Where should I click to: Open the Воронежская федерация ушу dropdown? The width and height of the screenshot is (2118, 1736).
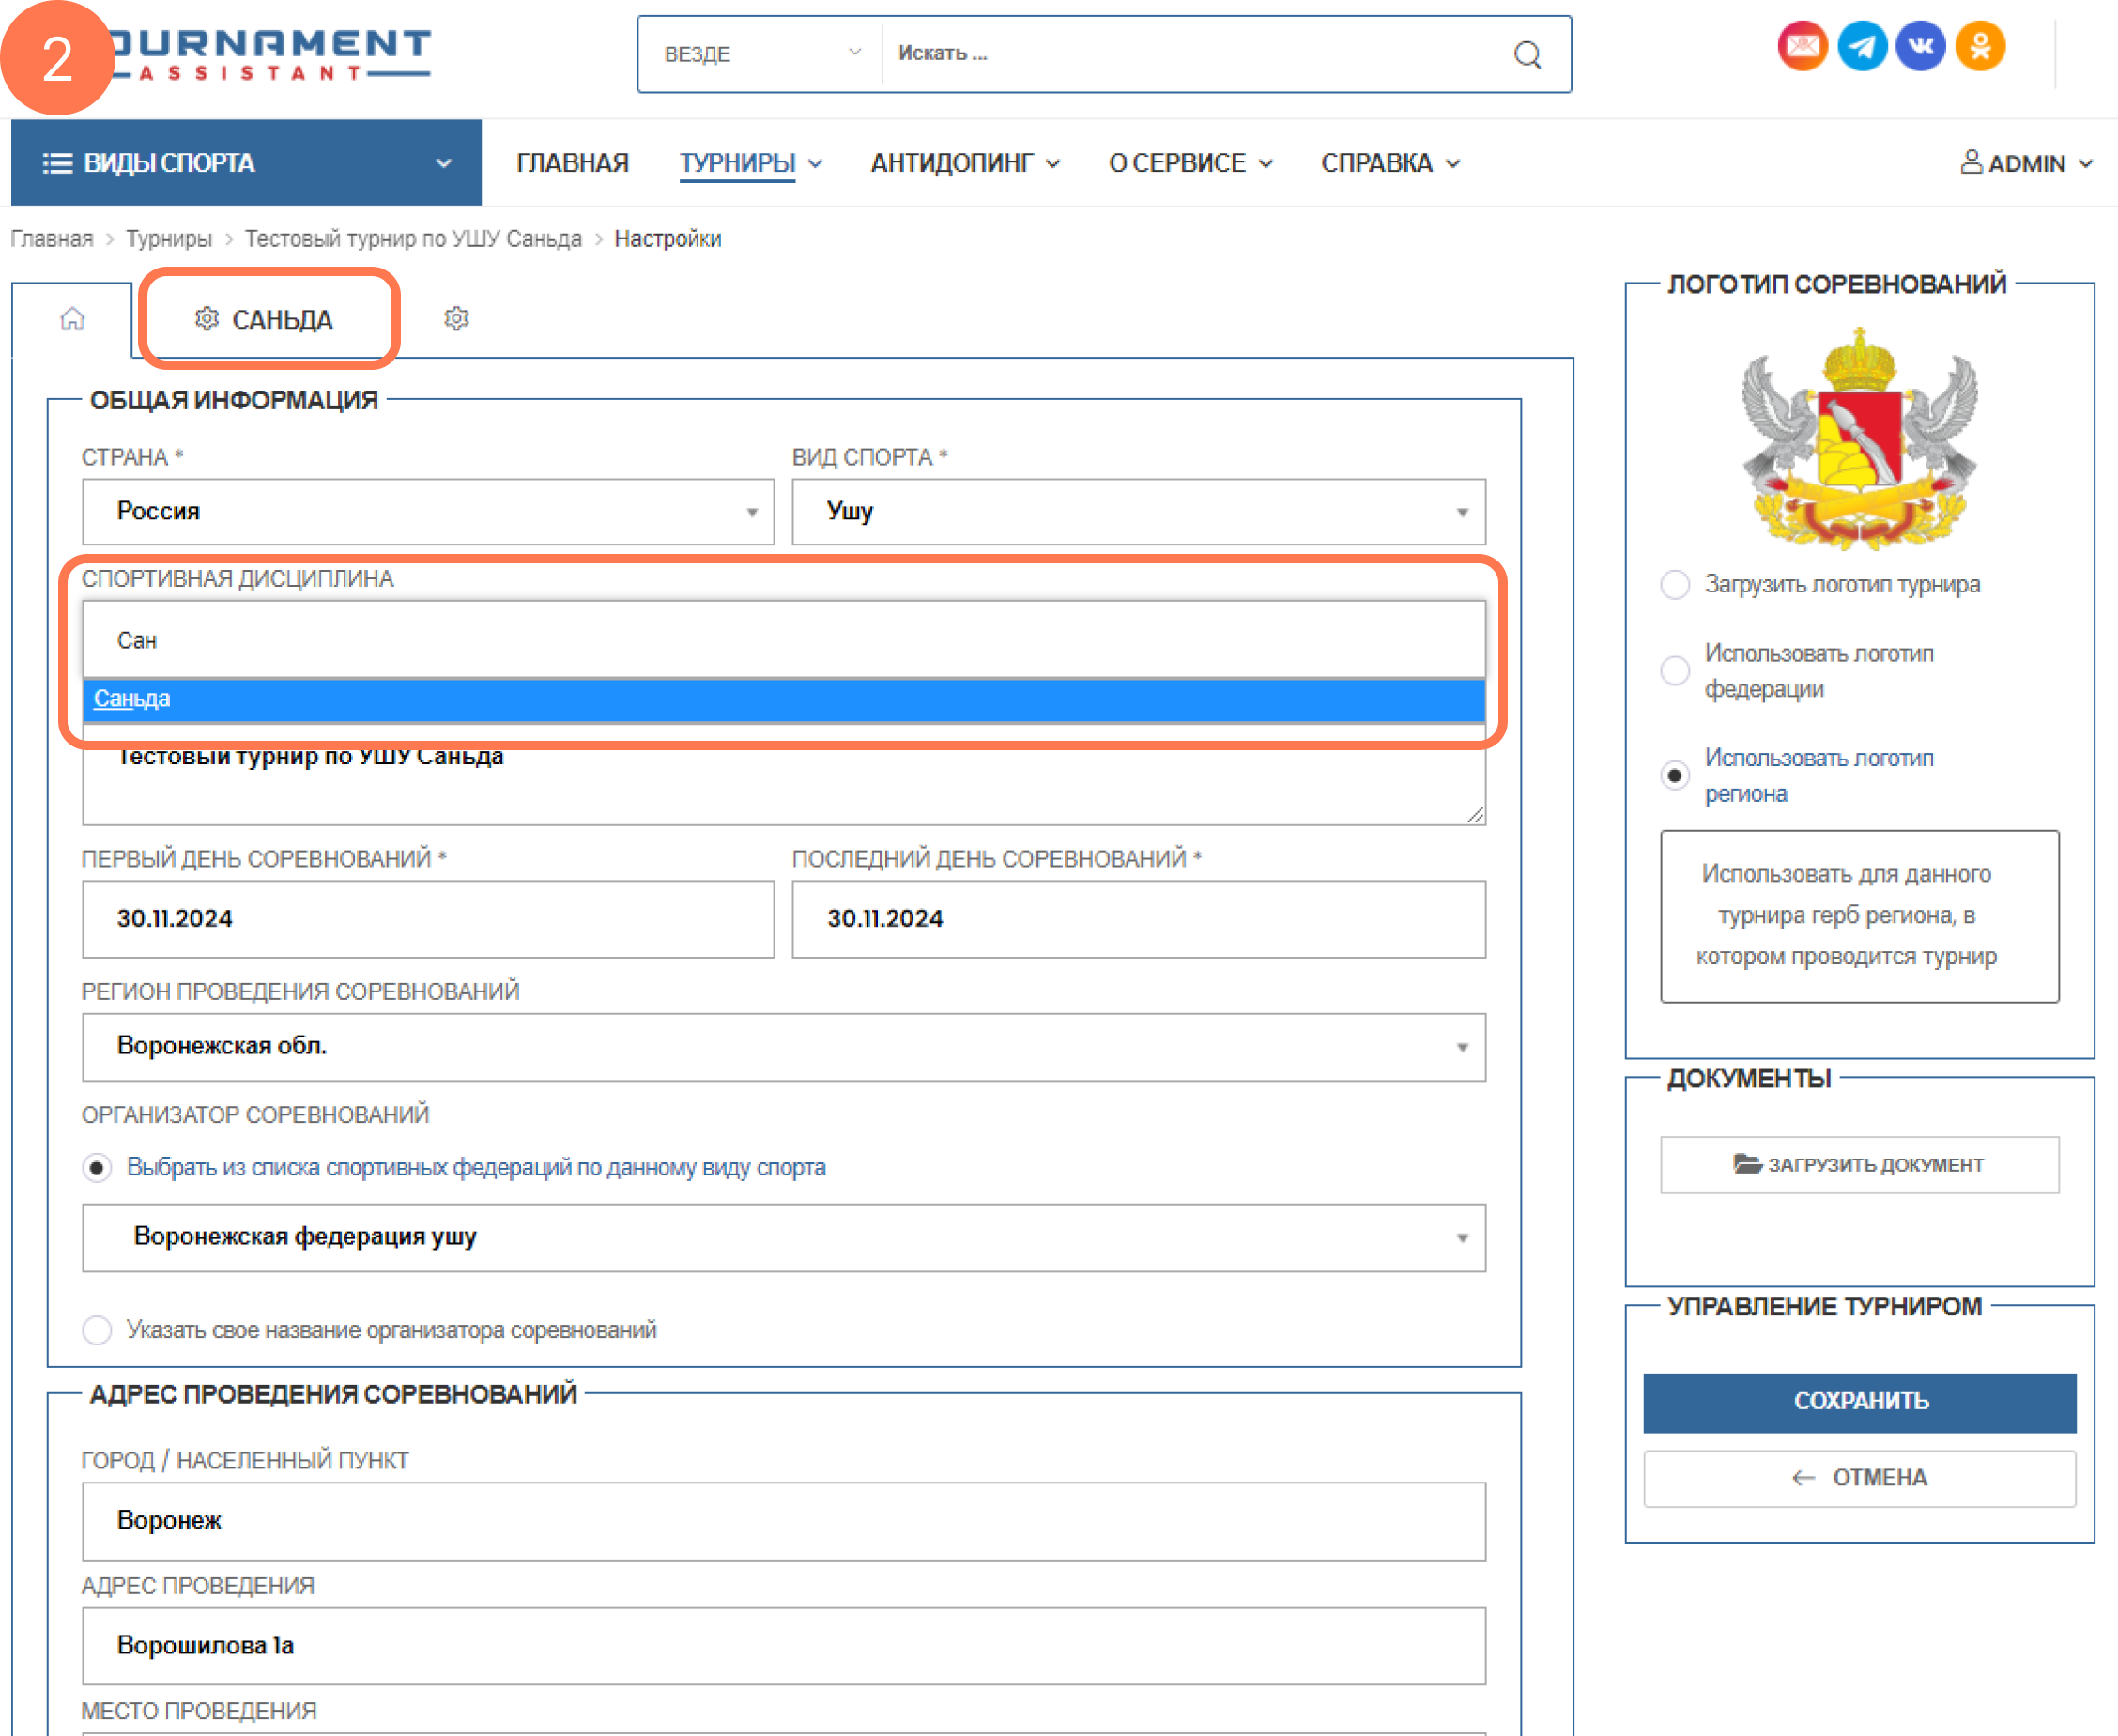[784, 1237]
